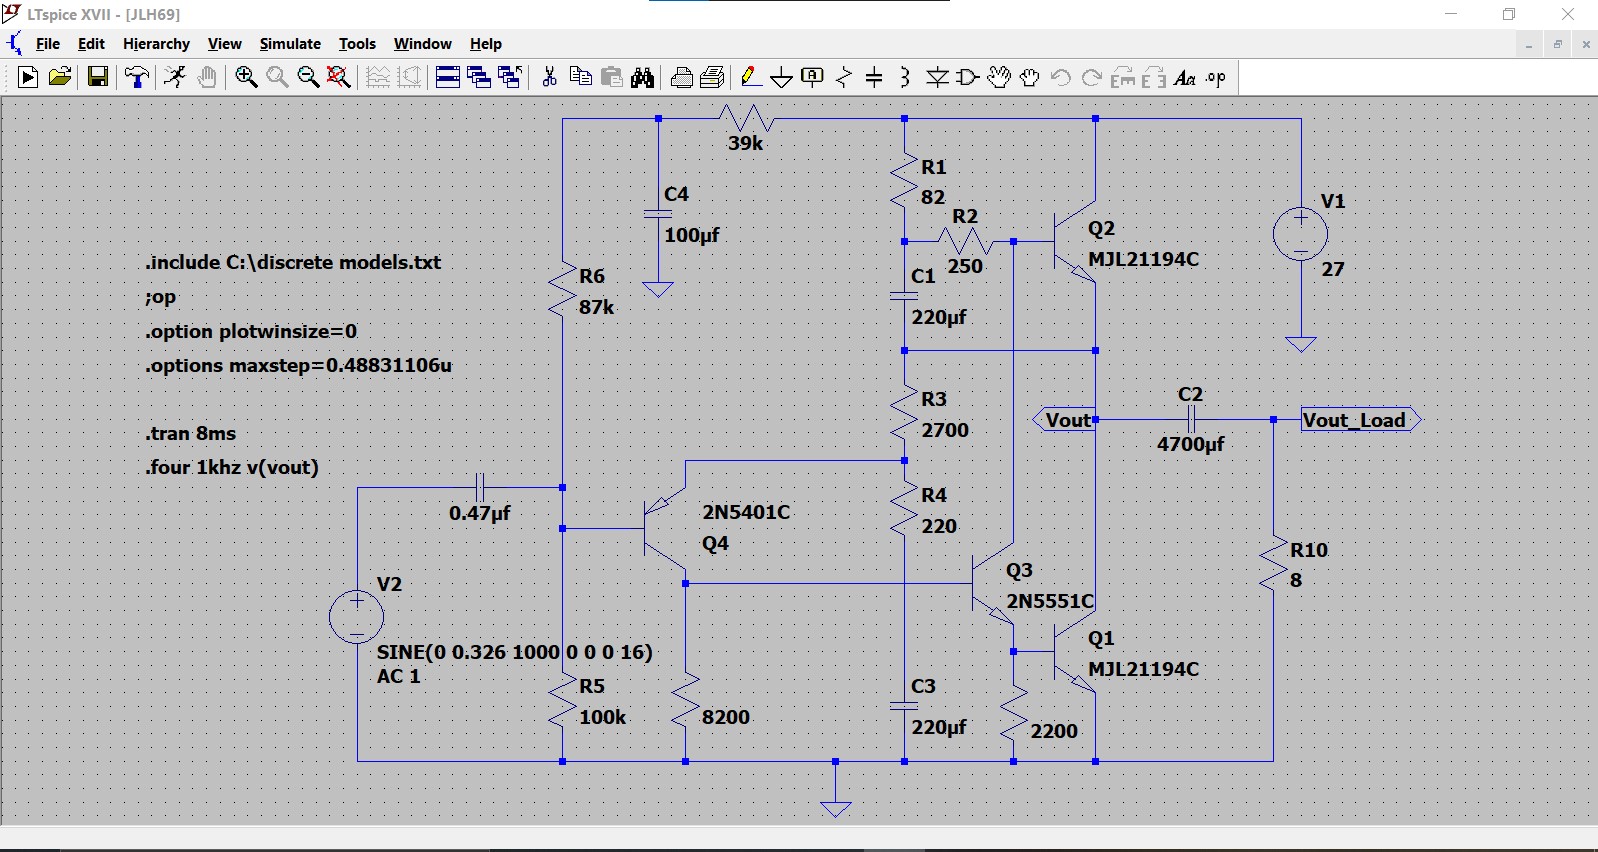Open Print Setup icon
This screenshot has width=1598, height=852.
(x=713, y=77)
